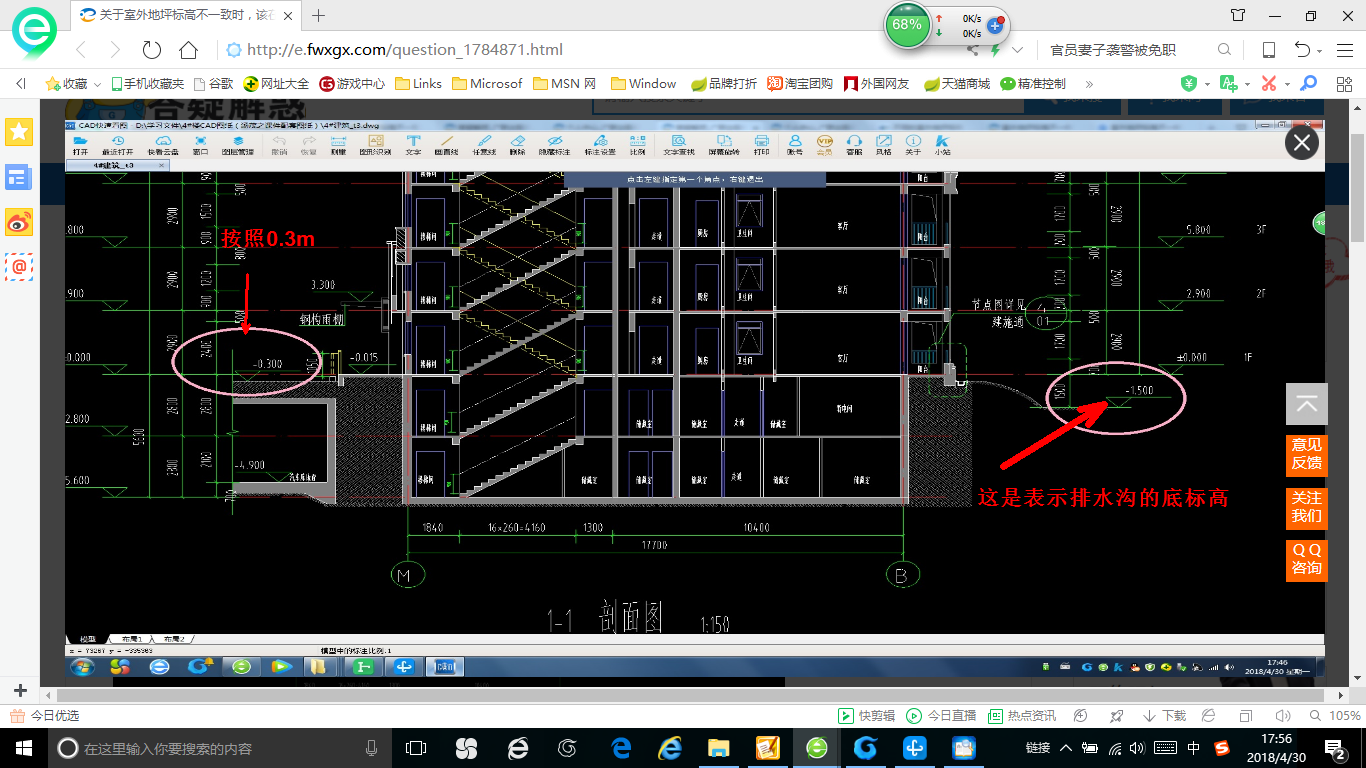Close the enlarged image lightbox
Image resolution: width=1366 pixels, height=768 pixels.
tap(1302, 144)
